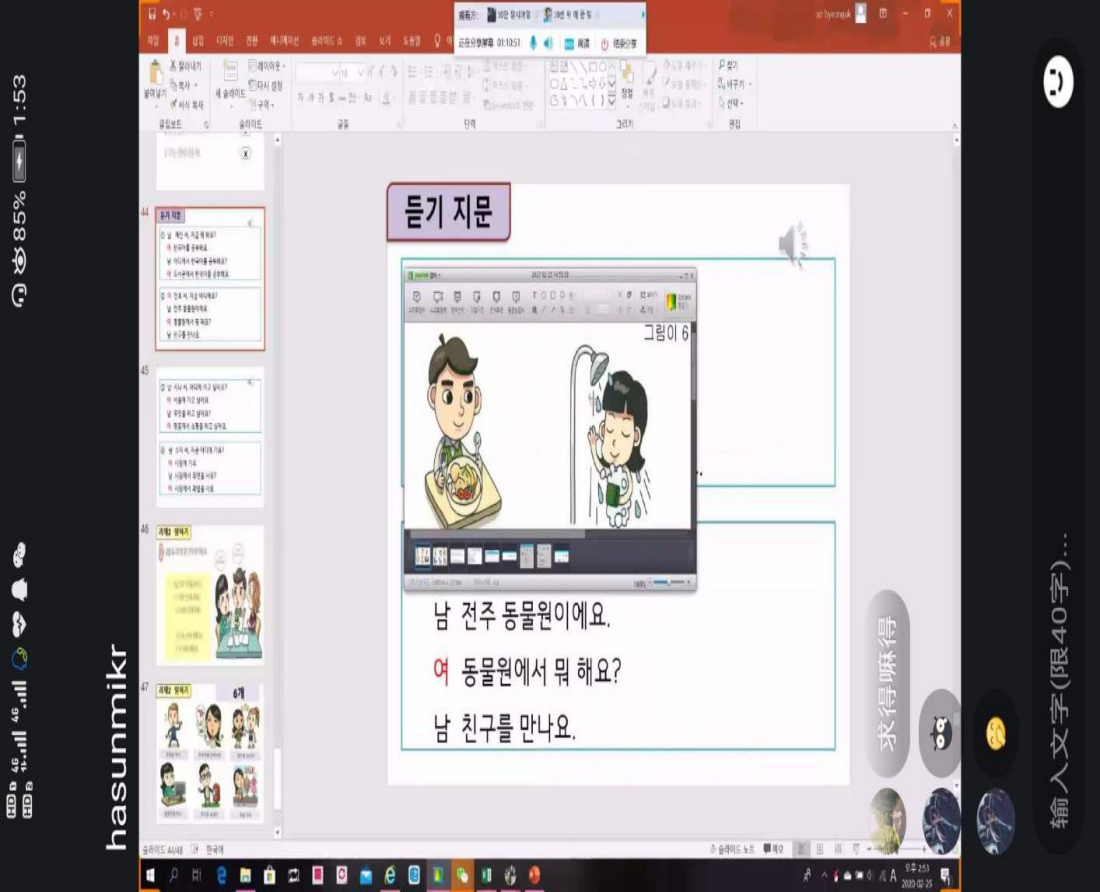The width and height of the screenshot is (1100, 892).
Task: Click the speaker audio icon on the slide
Action: tap(792, 243)
